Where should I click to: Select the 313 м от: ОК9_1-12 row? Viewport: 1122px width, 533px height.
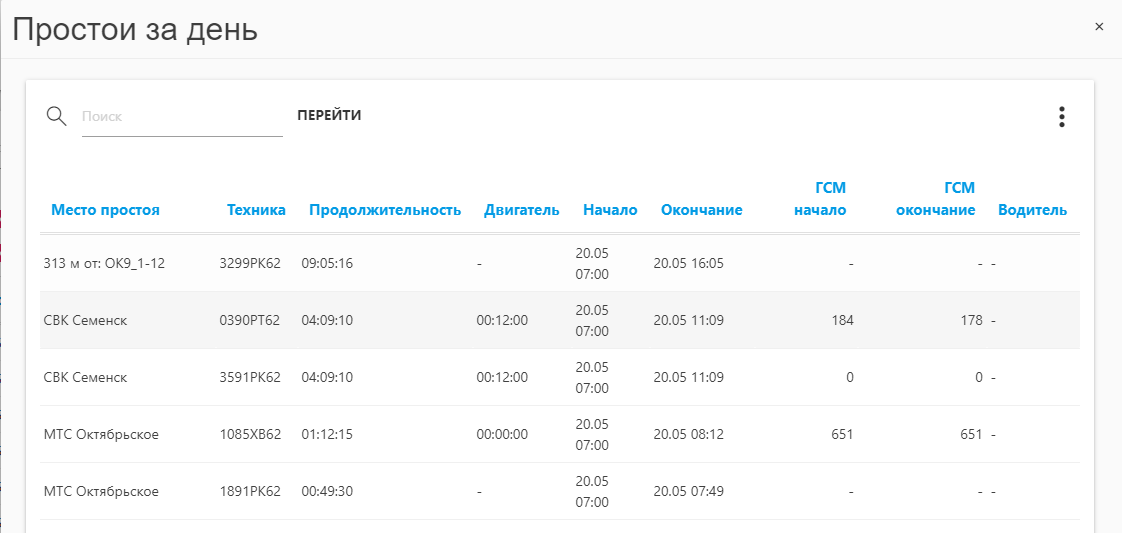(560, 263)
